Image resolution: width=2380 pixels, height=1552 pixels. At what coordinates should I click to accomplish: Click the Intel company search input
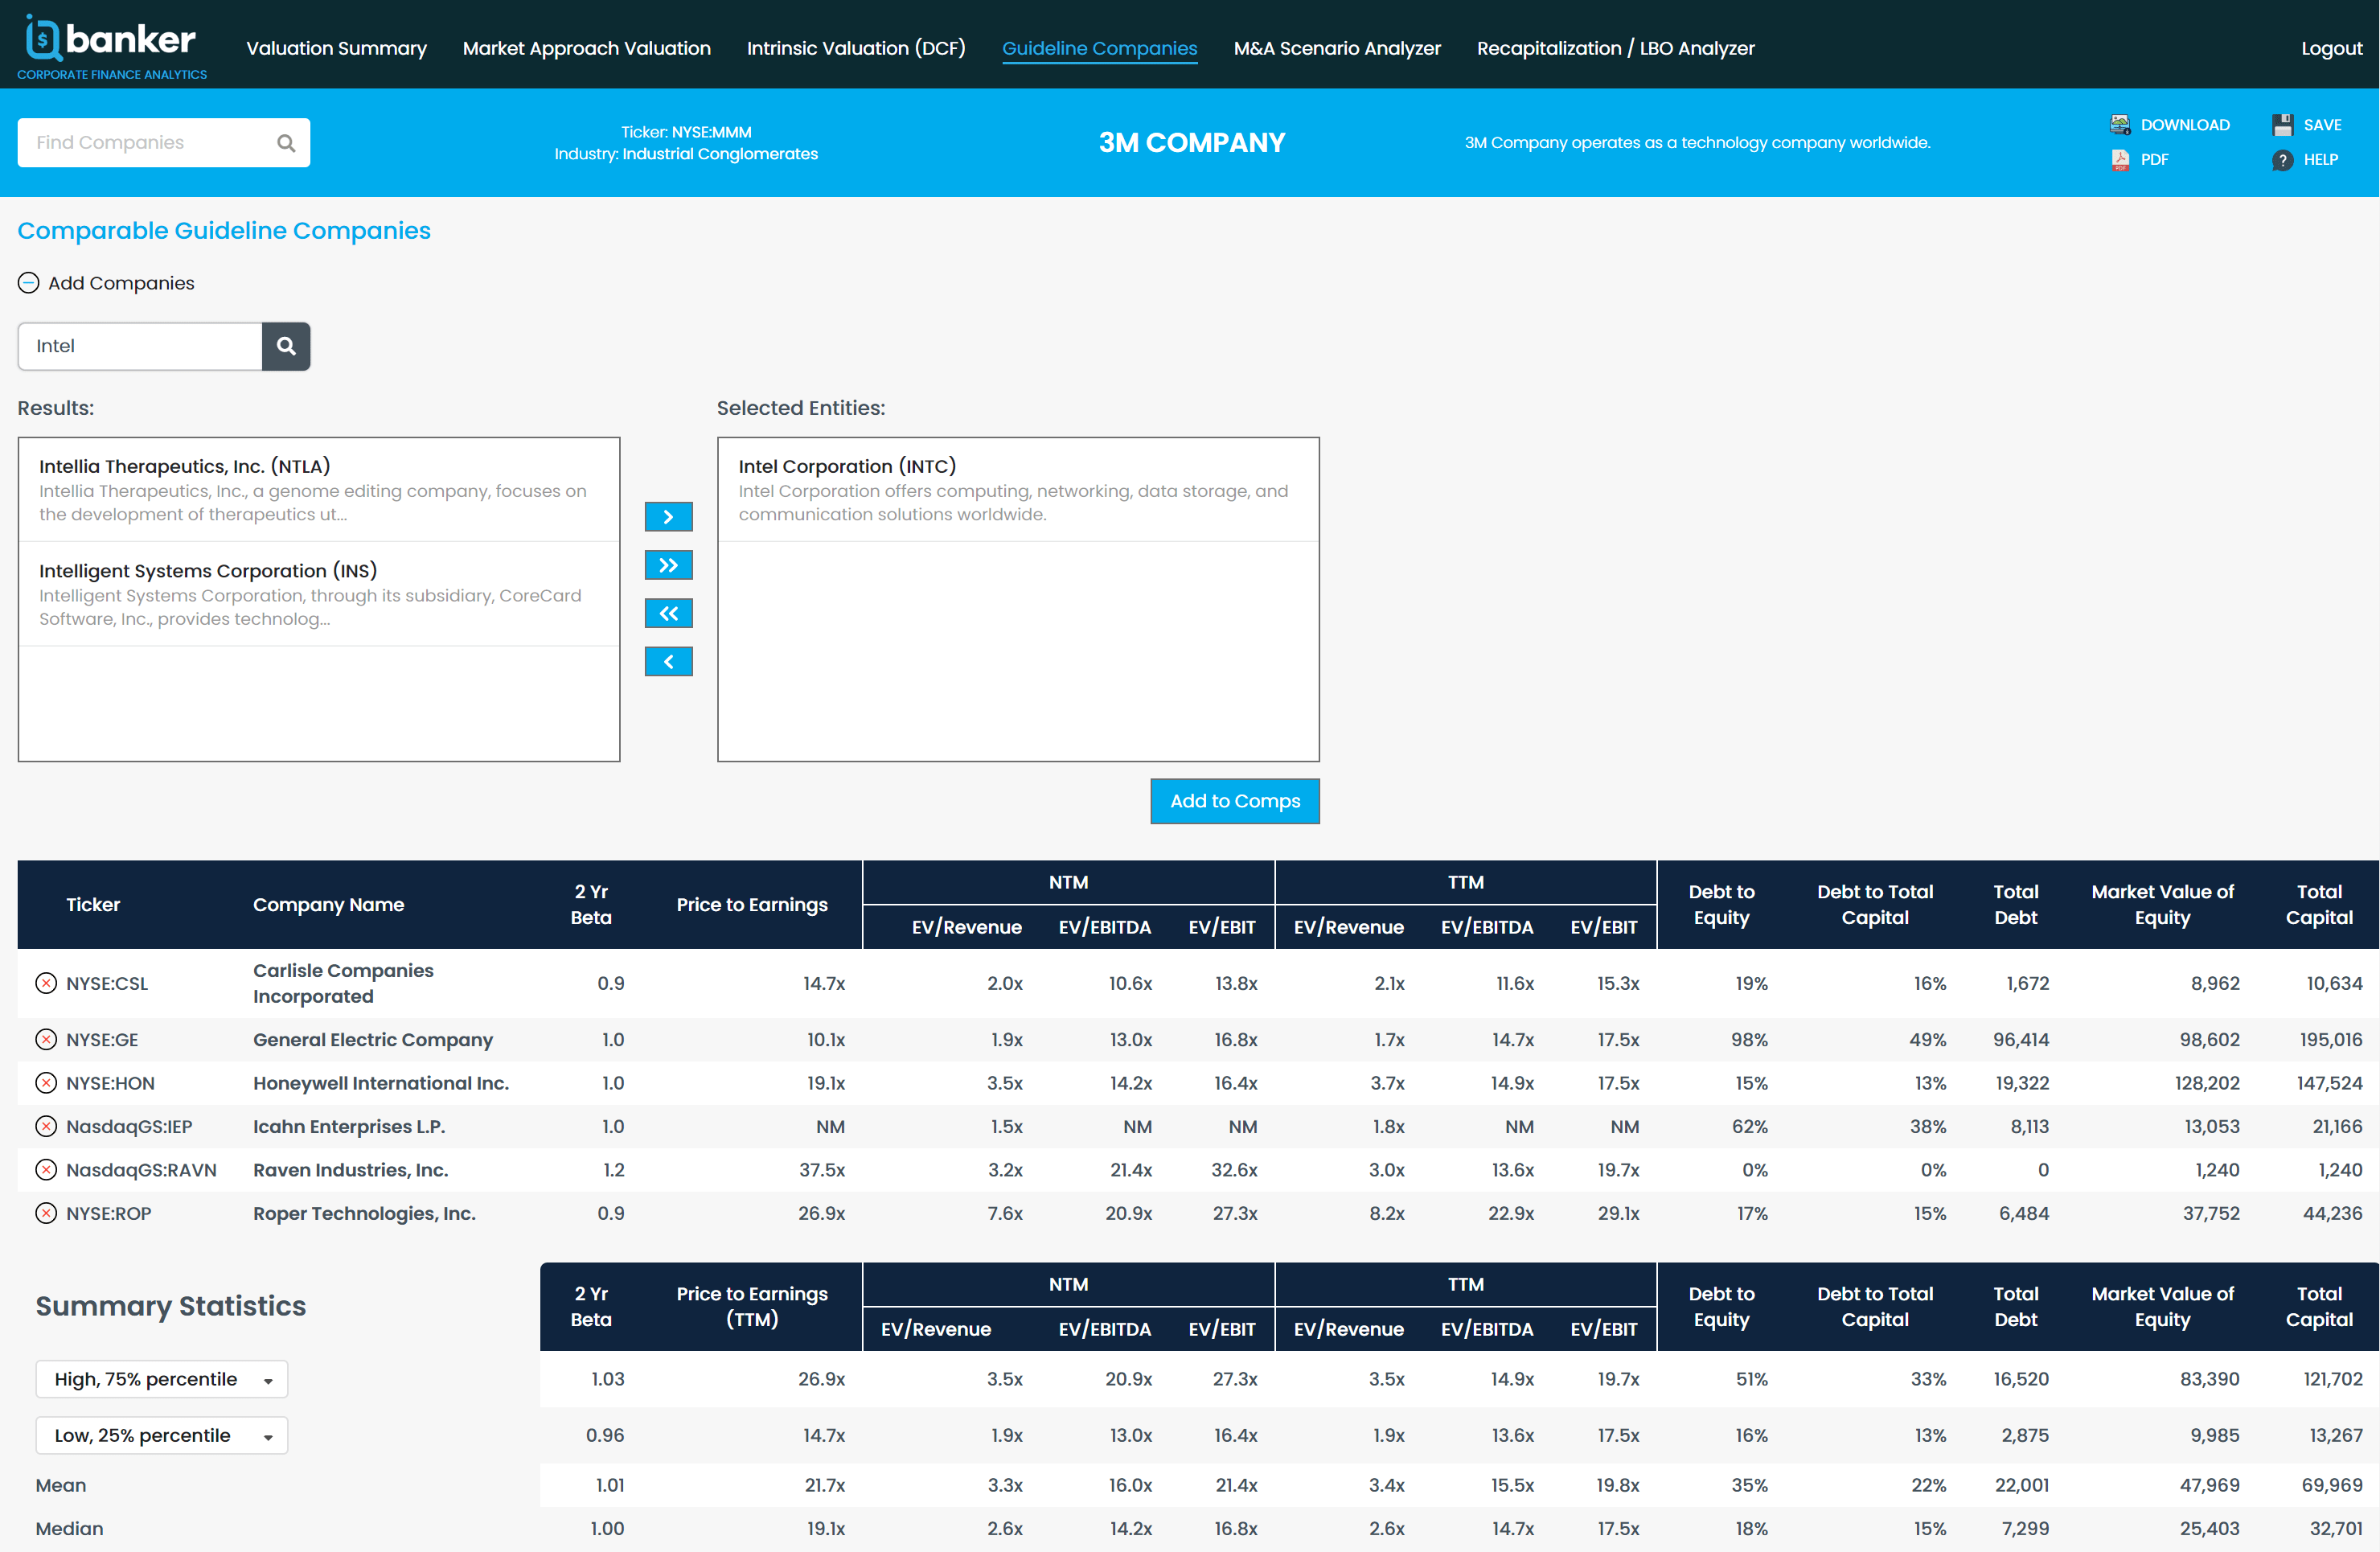[x=140, y=346]
